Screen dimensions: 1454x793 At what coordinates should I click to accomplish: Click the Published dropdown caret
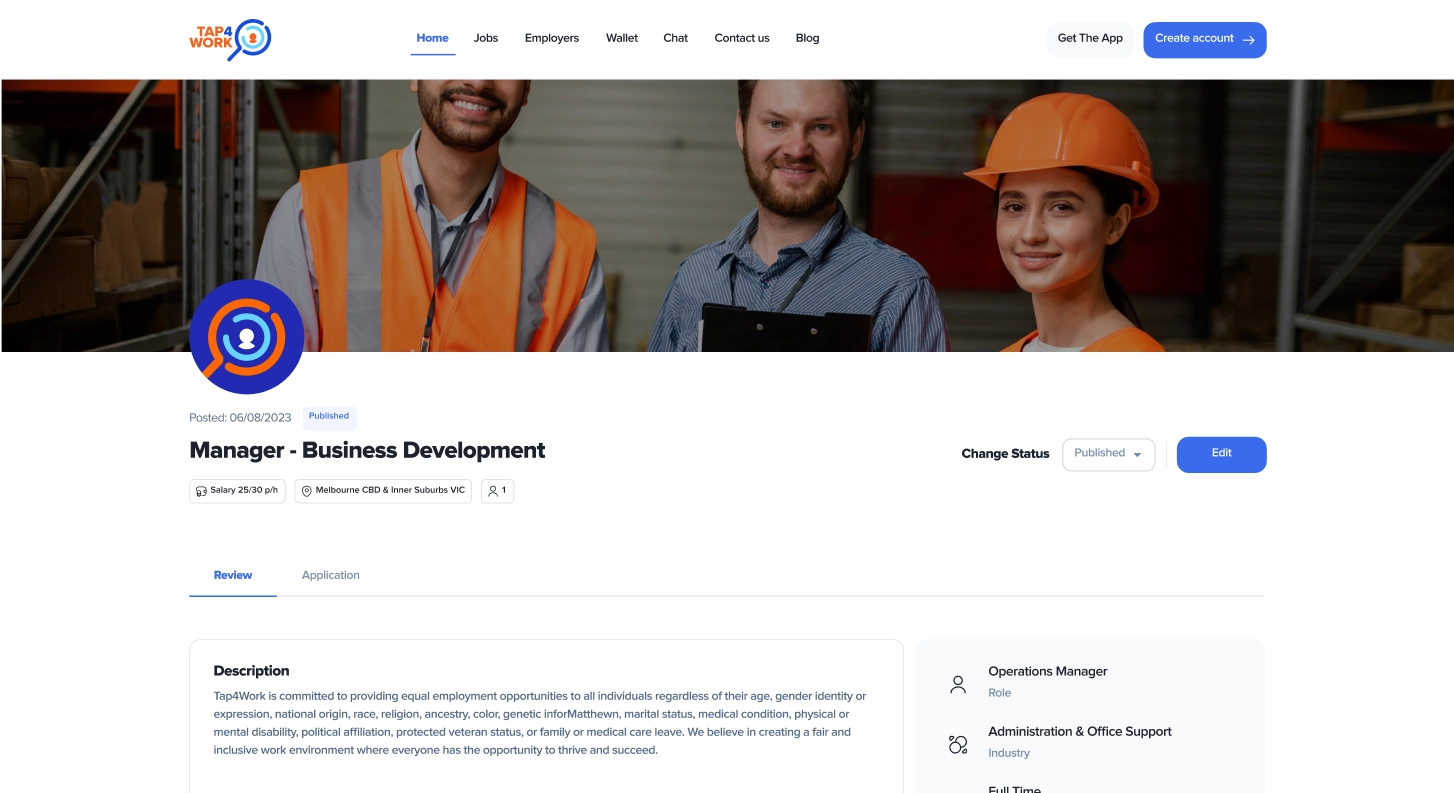1137,455
